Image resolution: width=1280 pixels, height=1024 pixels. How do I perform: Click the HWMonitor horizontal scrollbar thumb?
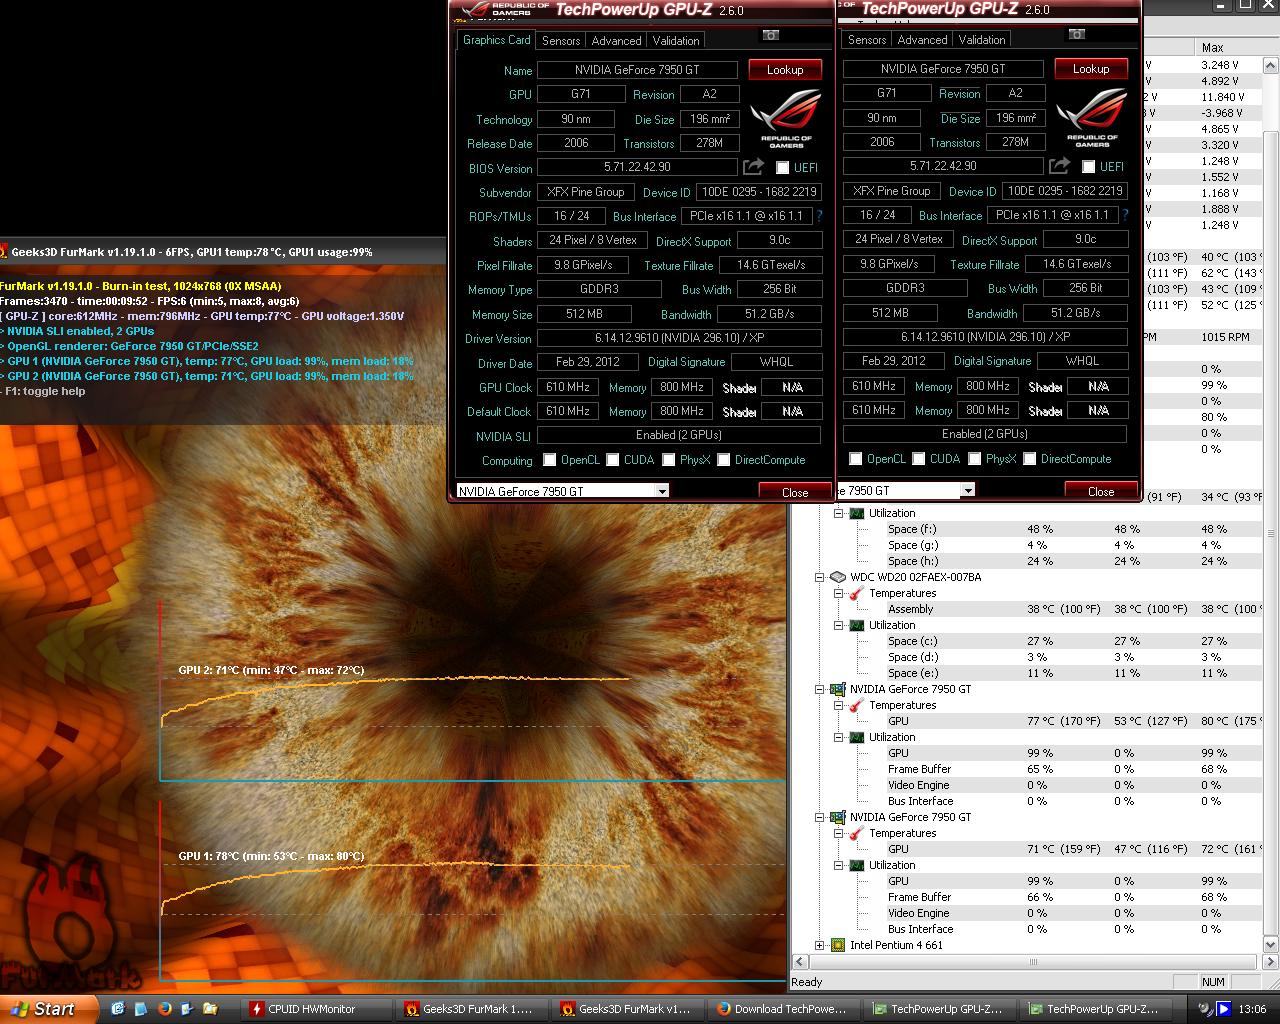1033,962
